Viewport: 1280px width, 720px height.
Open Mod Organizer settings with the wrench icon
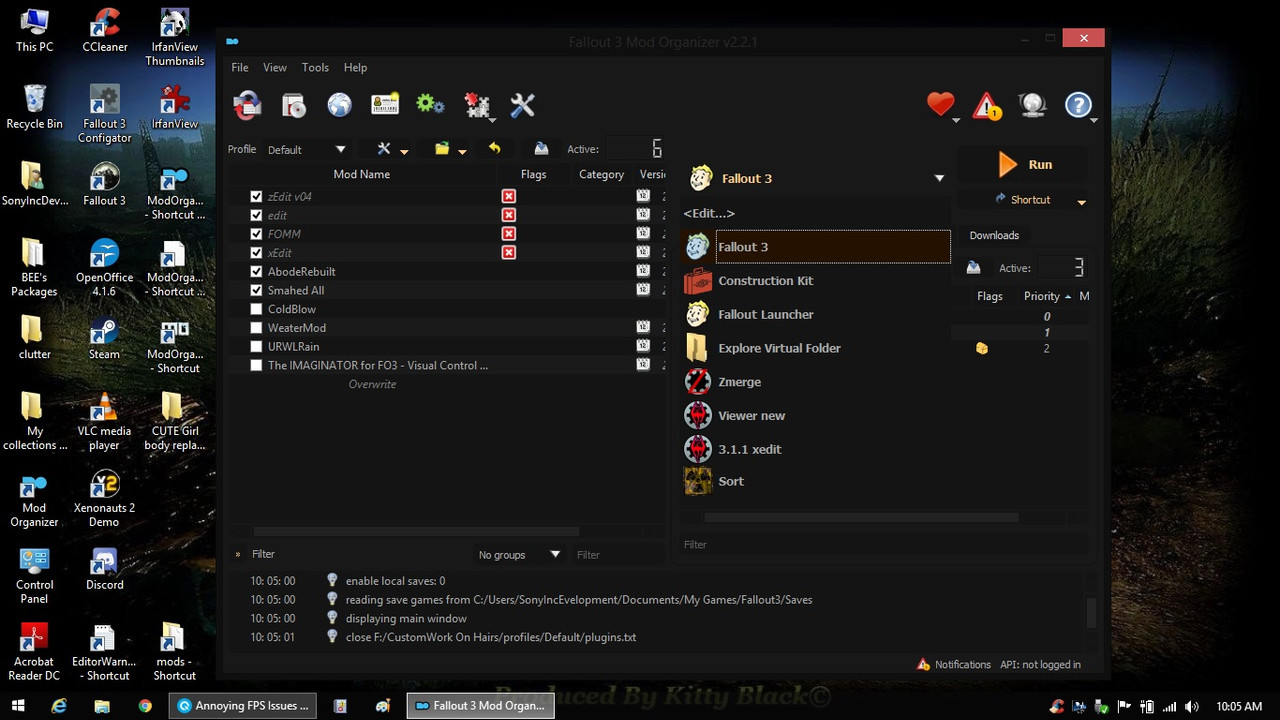523,104
